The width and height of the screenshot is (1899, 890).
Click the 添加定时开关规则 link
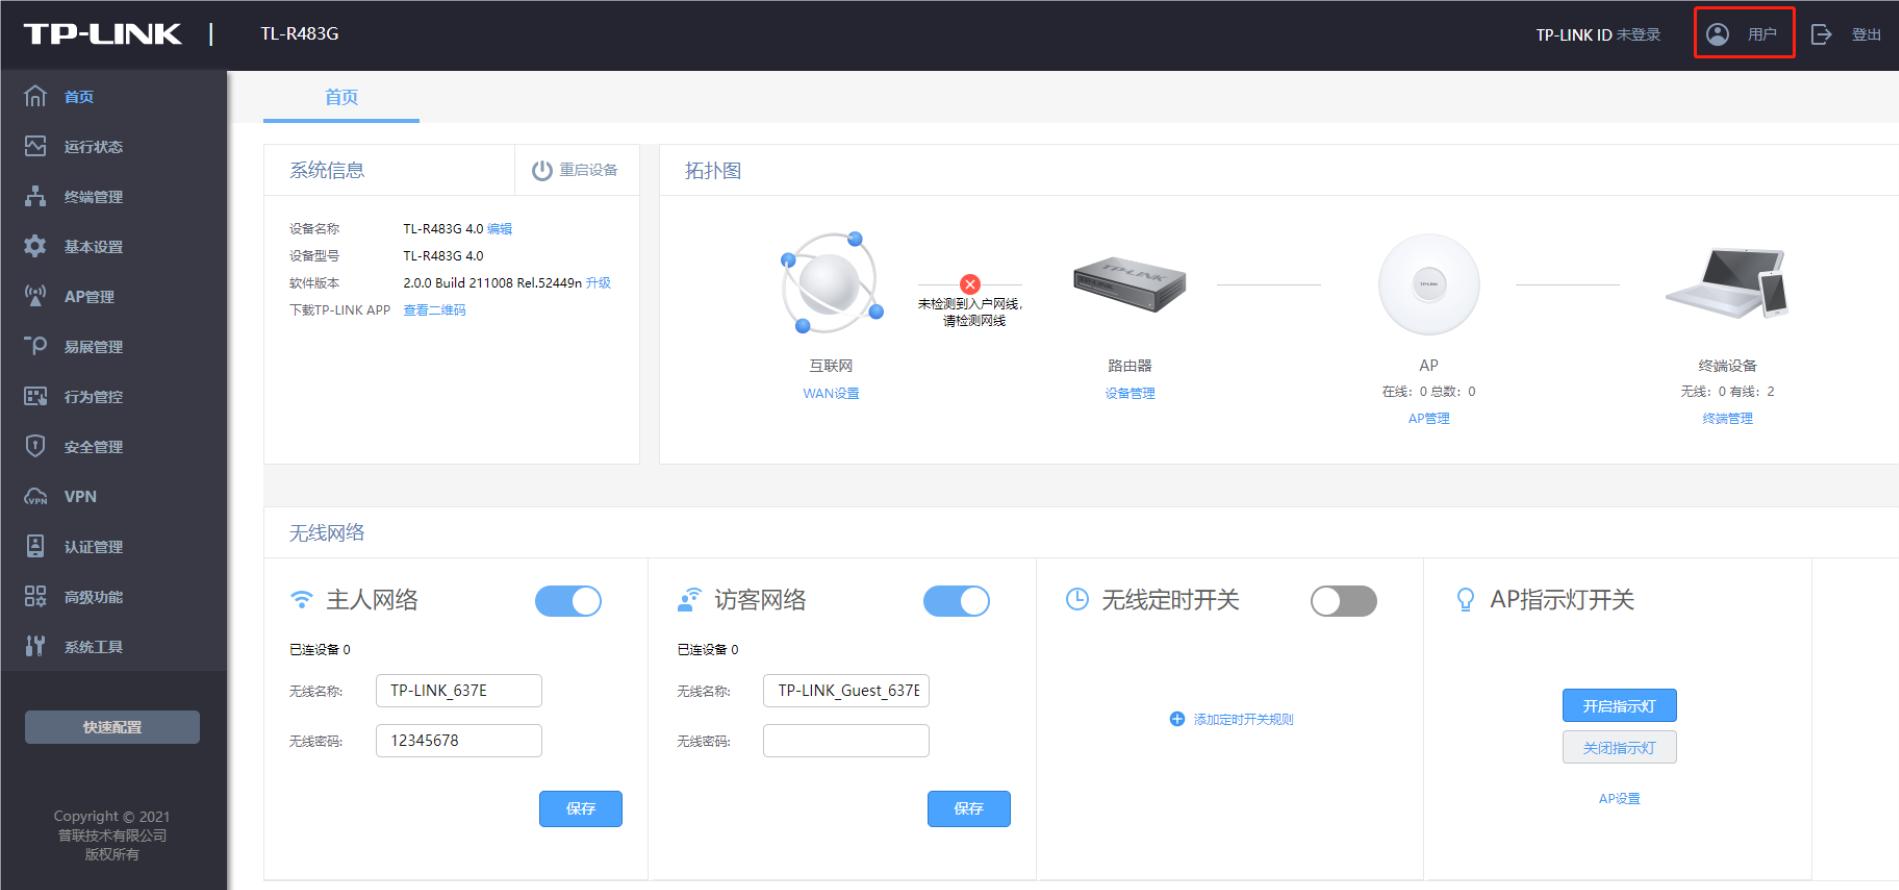pyautogui.click(x=1243, y=719)
